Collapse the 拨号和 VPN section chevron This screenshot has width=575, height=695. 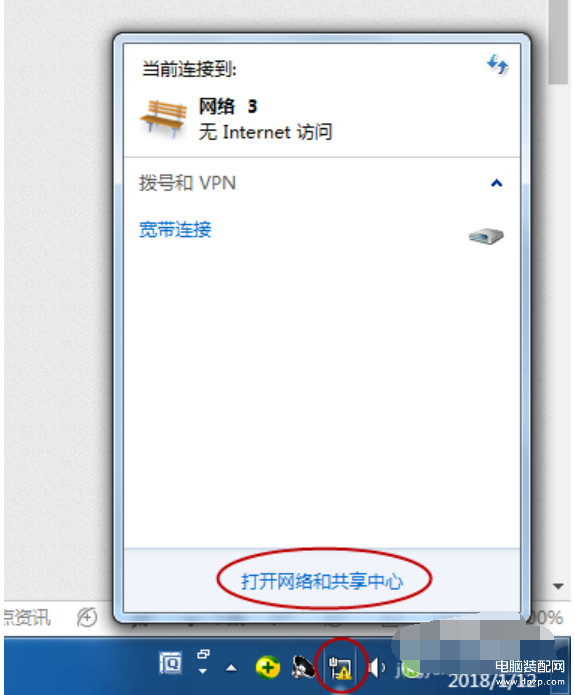497,183
